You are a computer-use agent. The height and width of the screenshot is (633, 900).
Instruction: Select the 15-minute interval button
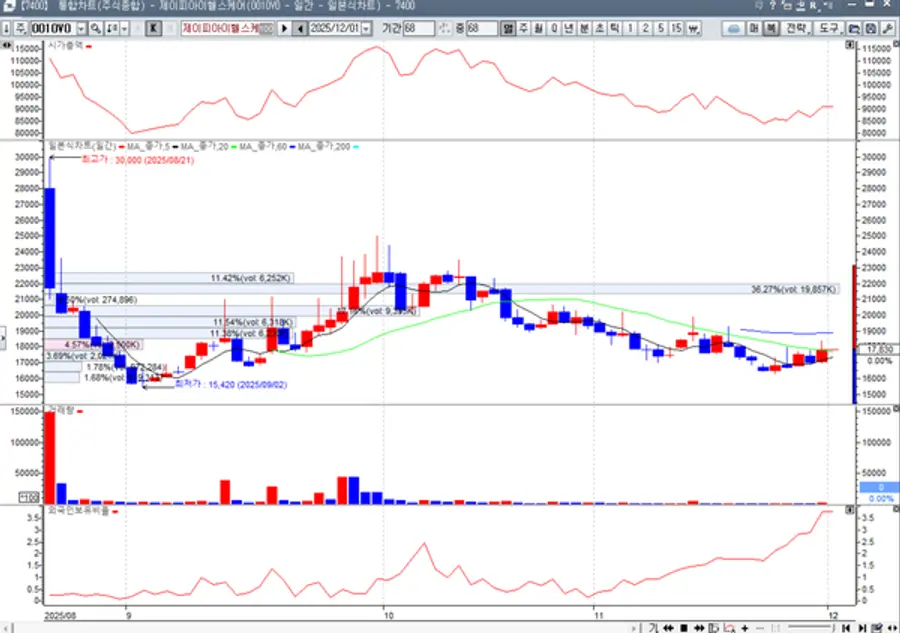[x=677, y=29]
